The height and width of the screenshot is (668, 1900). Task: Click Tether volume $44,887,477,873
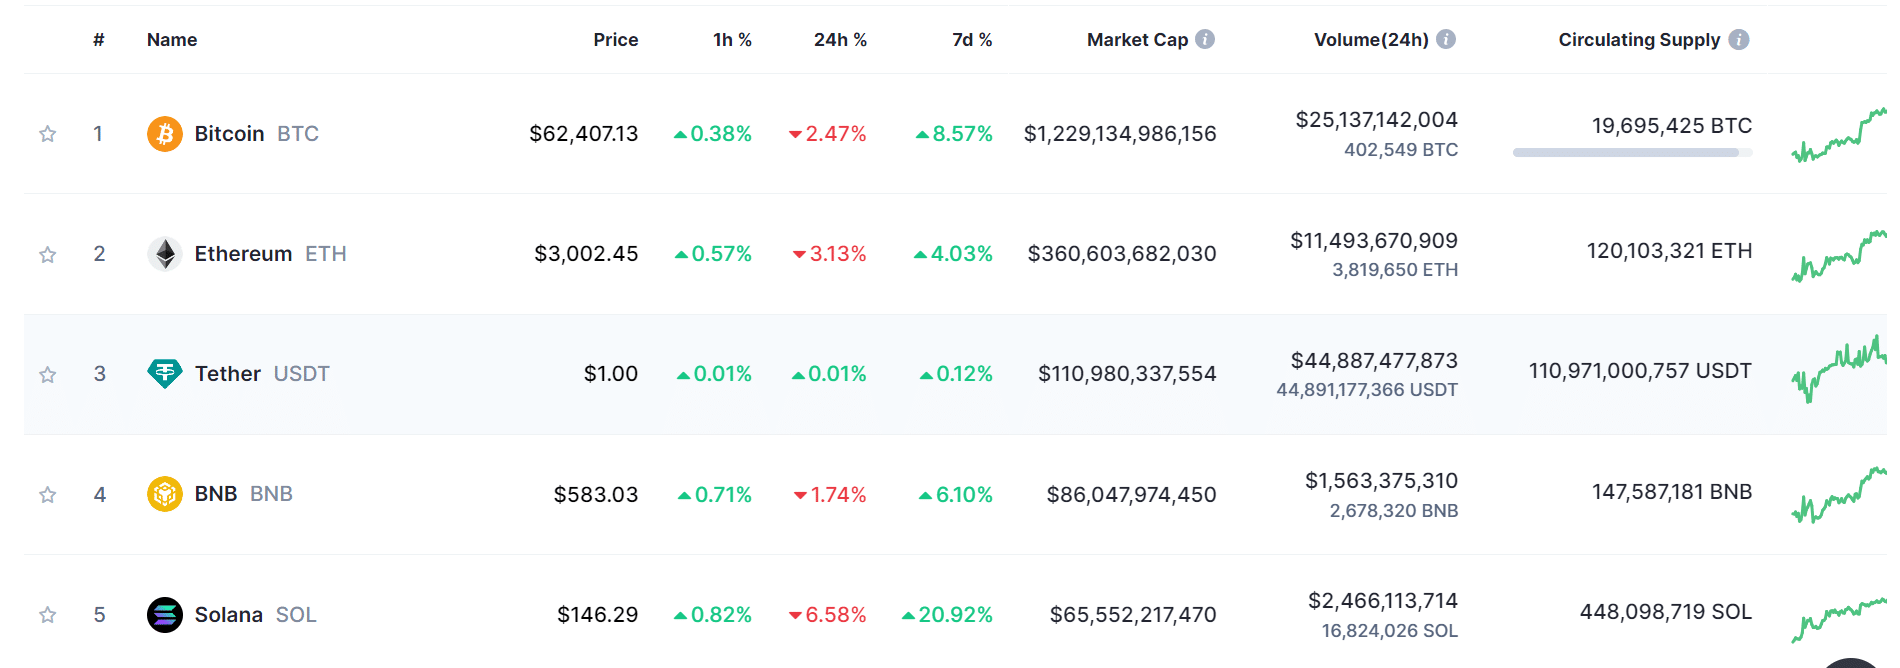click(x=1374, y=360)
